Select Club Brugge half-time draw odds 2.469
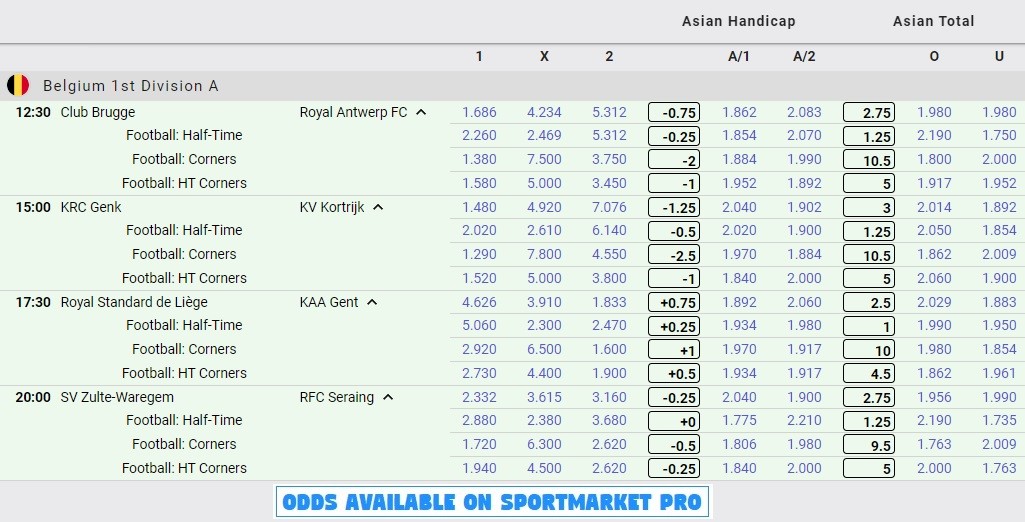 click(544, 136)
